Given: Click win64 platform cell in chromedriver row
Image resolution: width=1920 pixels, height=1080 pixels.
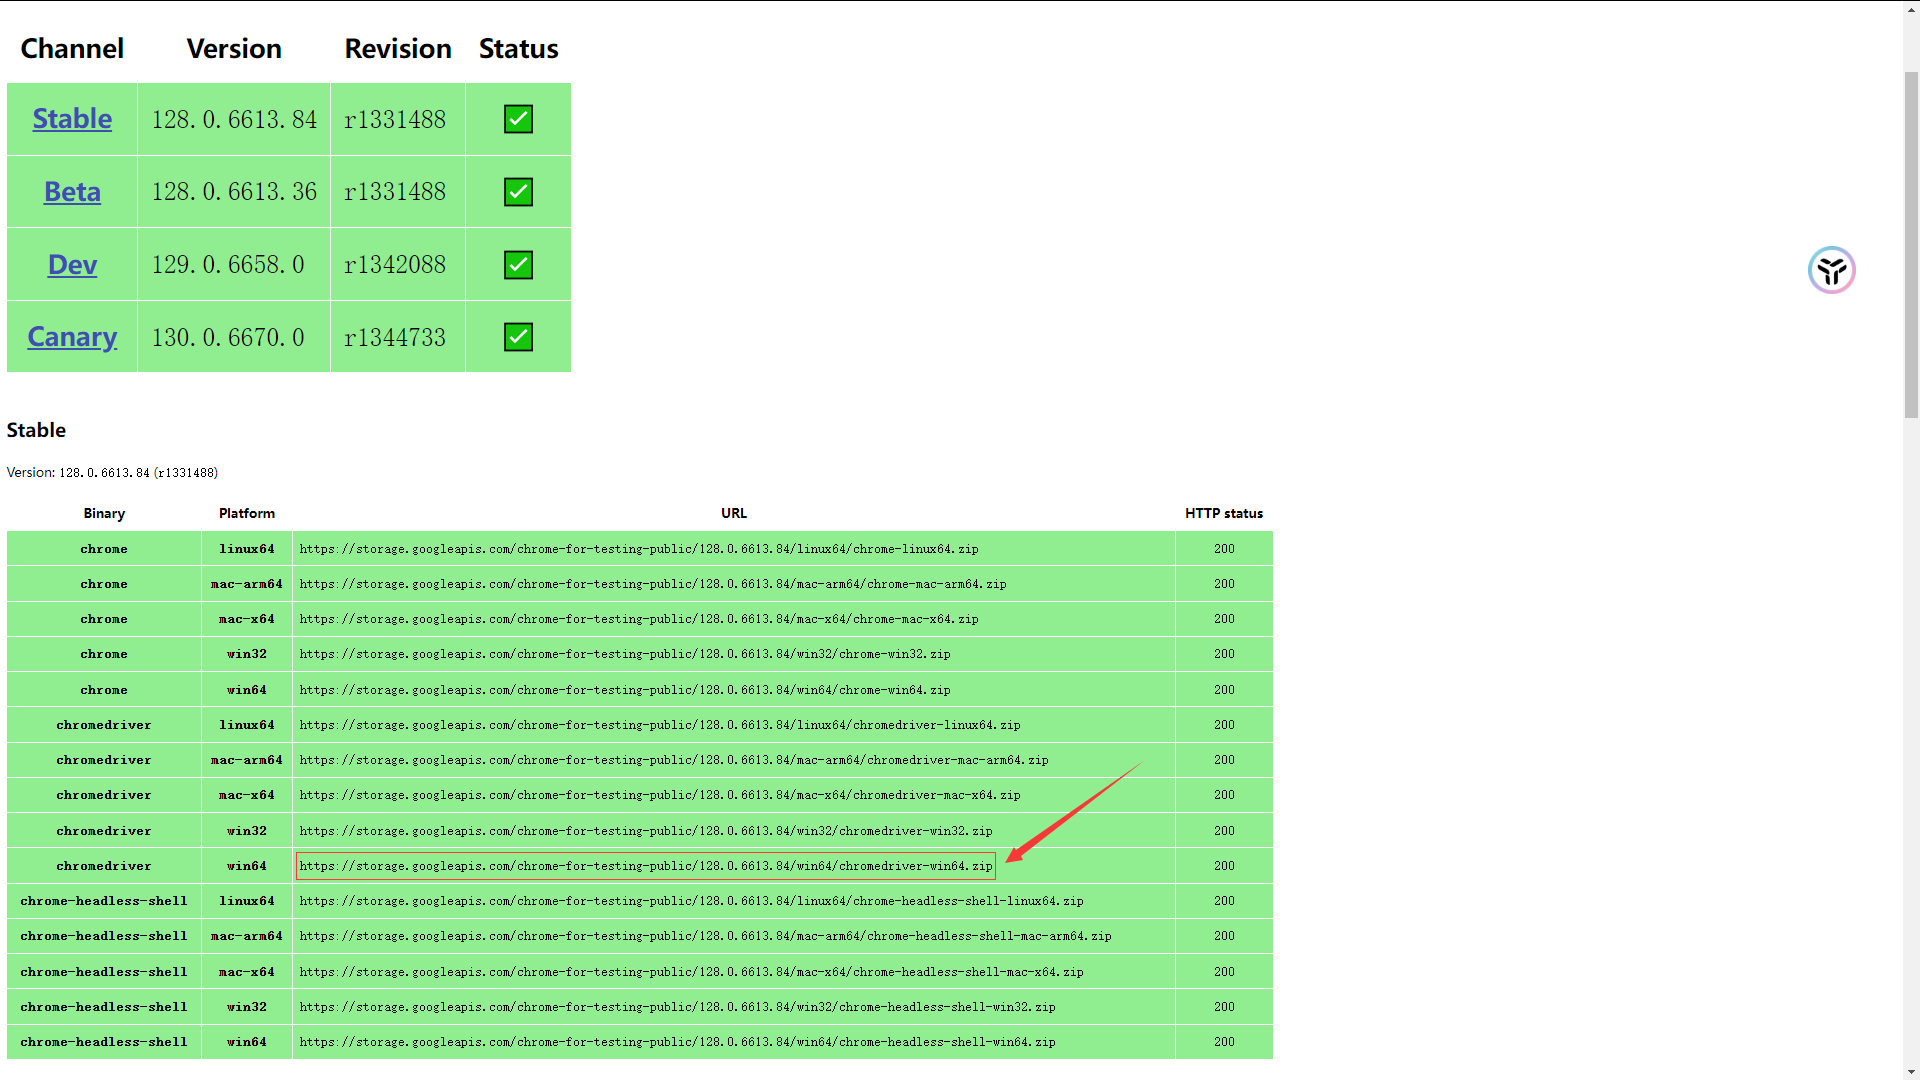Looking at the screenshot, I should 247,866.
